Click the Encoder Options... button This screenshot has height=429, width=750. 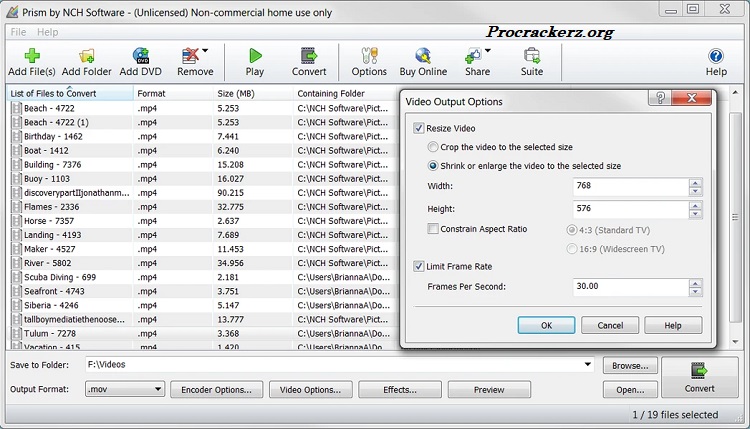[217, 390]
